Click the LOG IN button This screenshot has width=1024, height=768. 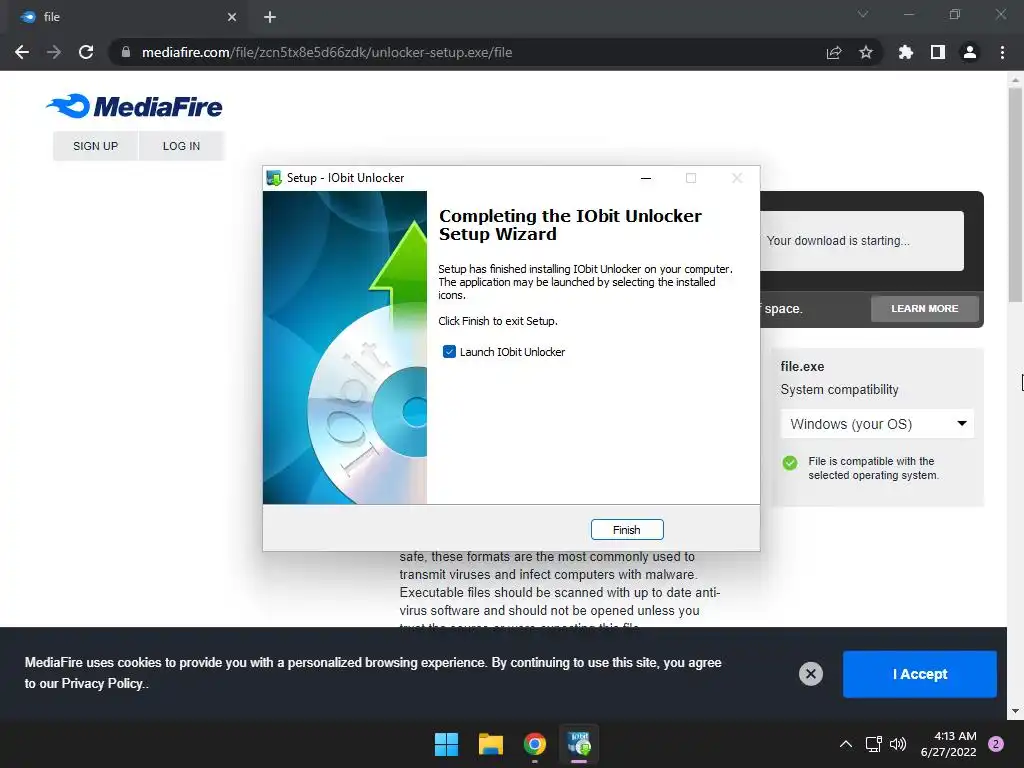coord(182,146)
